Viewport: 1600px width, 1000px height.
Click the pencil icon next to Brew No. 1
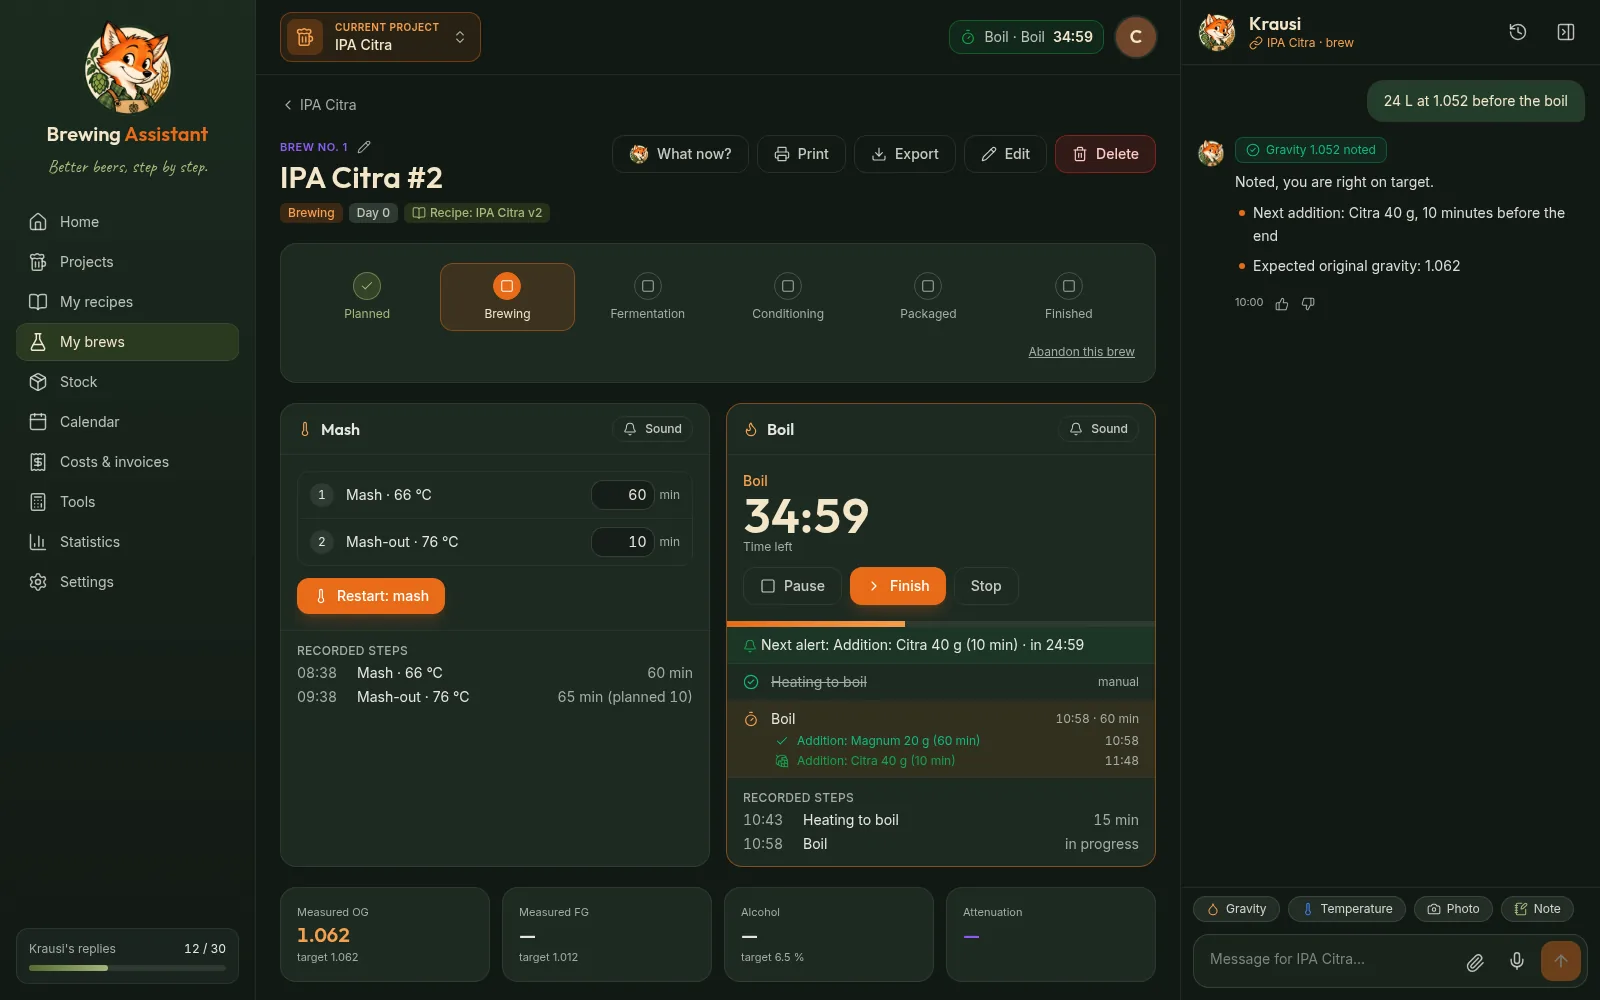click(364, 147)
